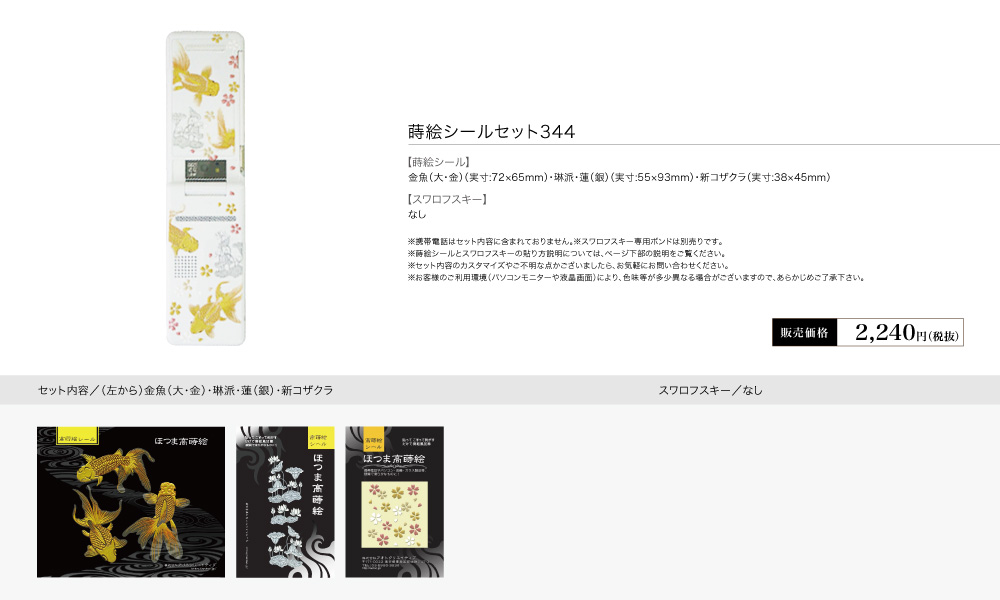Click the flip phone product image

205,188
